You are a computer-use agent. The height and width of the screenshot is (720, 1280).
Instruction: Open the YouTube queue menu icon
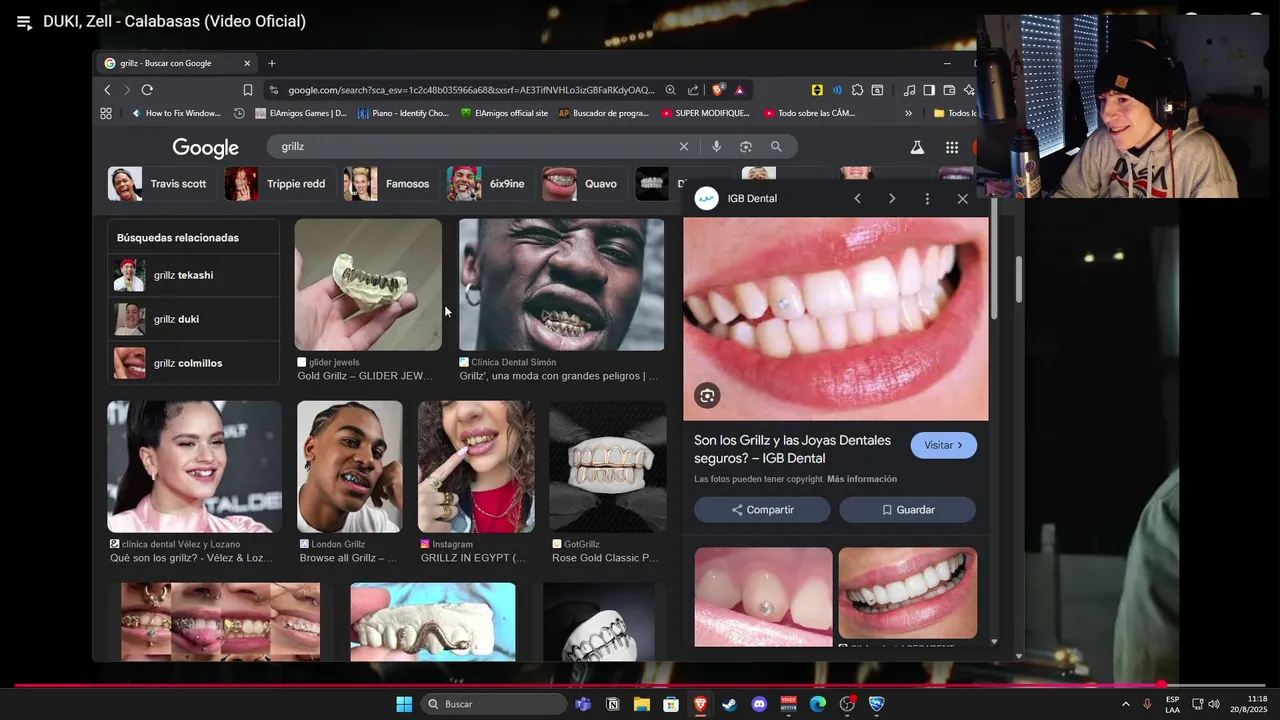23,22
